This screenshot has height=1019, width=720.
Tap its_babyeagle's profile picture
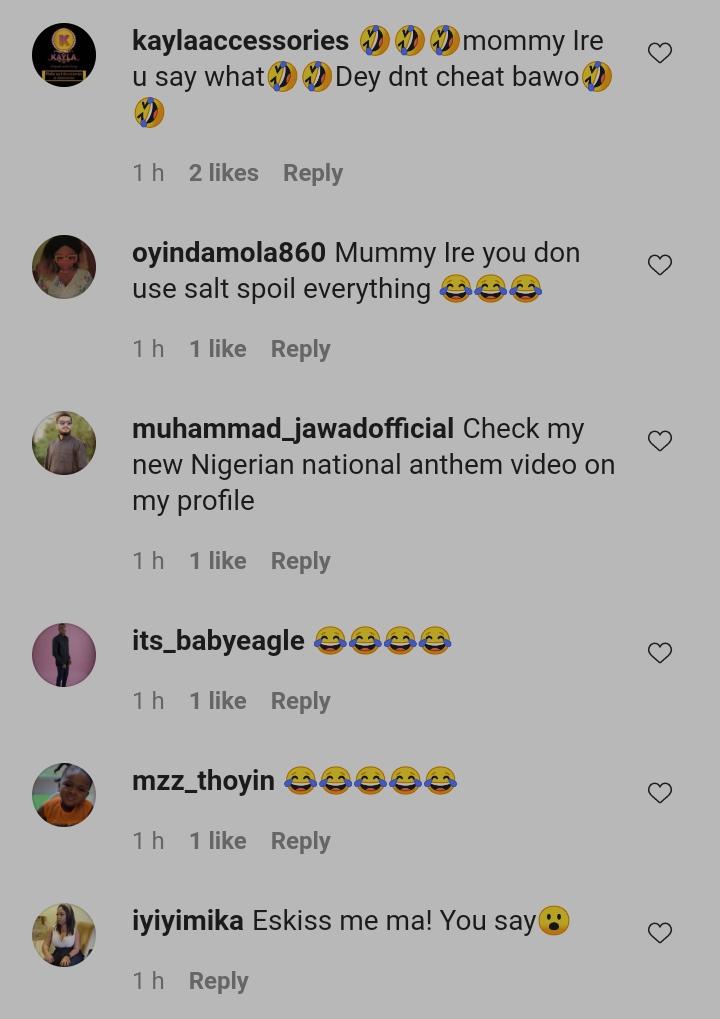64,655
